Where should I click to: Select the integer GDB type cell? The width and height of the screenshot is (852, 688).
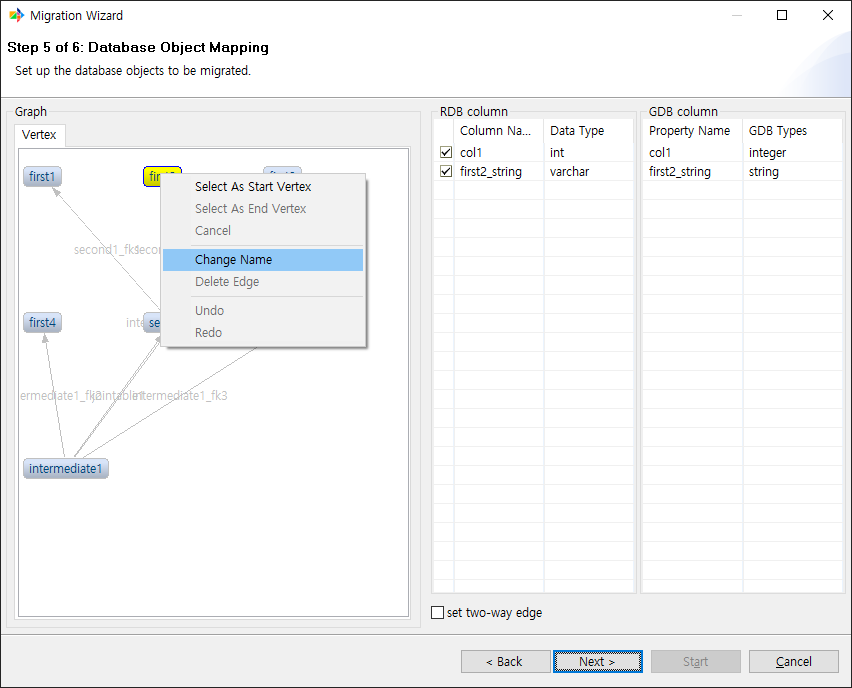(x=767, y=153)
